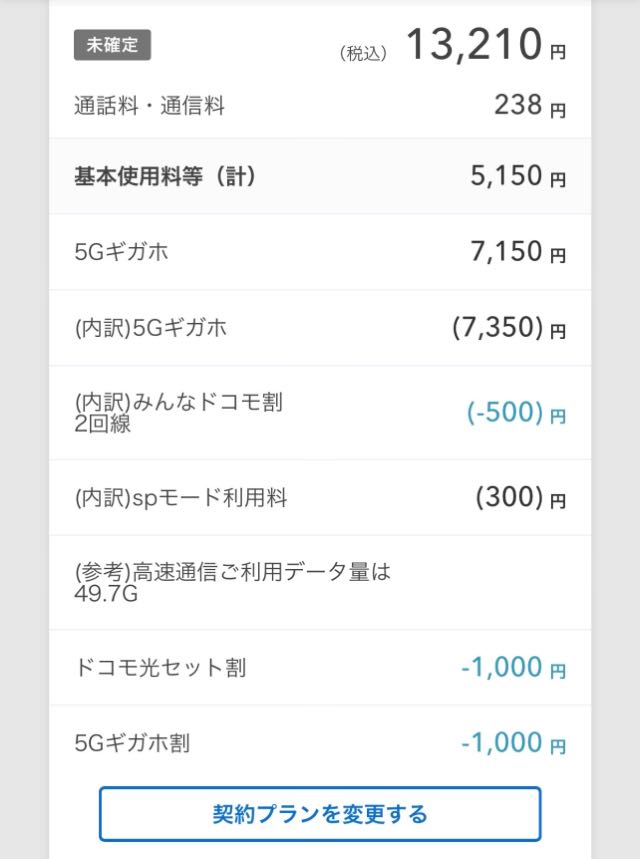Click the (-500)円 discount amount
This screenshot has height=859, width=640.
(516, 413)
